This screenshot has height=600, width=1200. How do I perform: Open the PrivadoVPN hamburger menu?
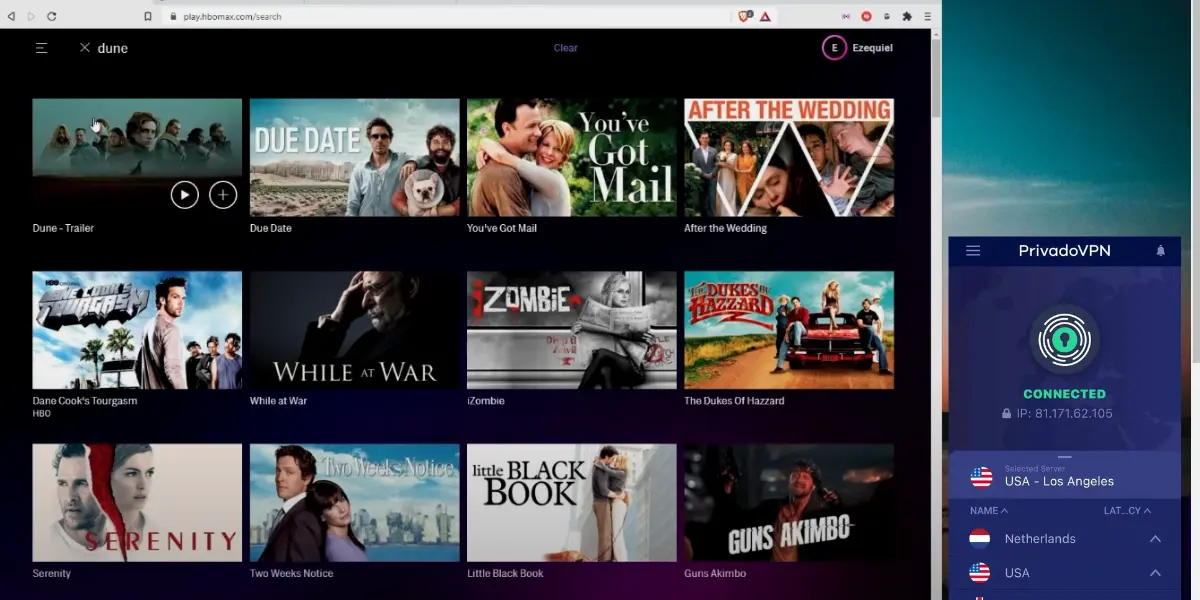[973, 251]
